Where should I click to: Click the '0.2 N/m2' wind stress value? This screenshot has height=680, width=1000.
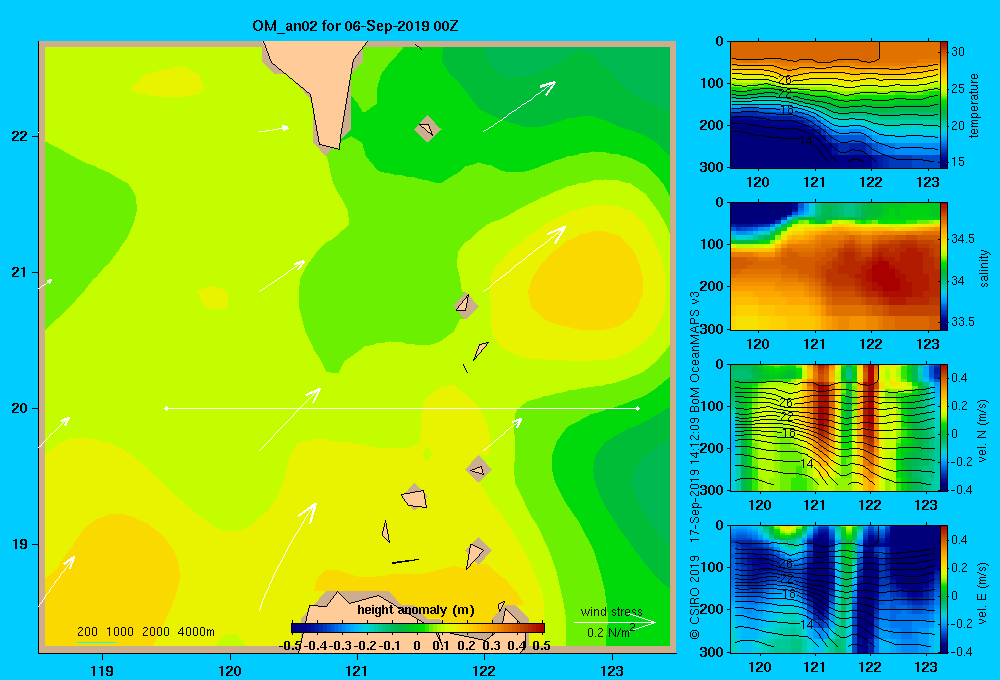coord(611,632)
